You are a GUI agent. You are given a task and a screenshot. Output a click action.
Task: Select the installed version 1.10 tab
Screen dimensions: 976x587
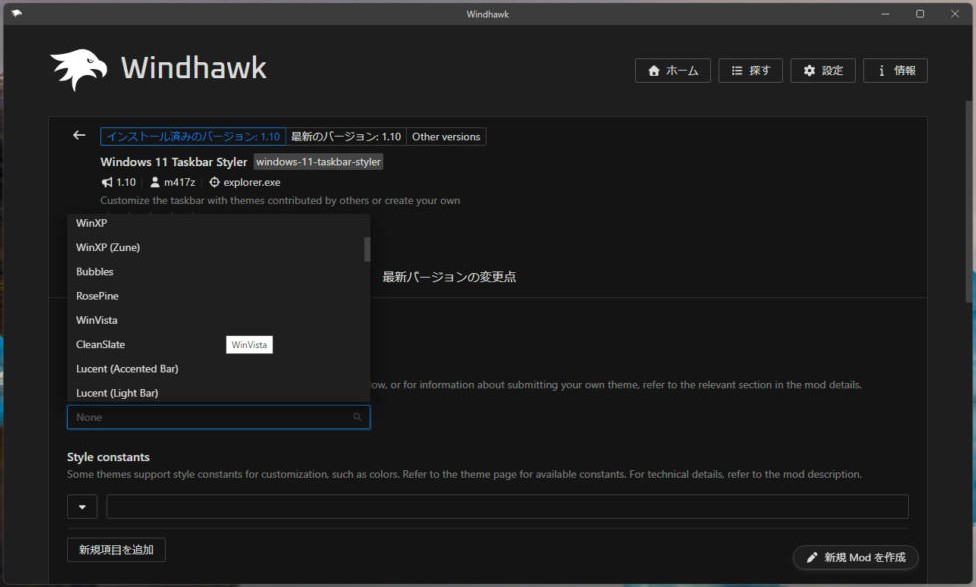click(193, 136)
